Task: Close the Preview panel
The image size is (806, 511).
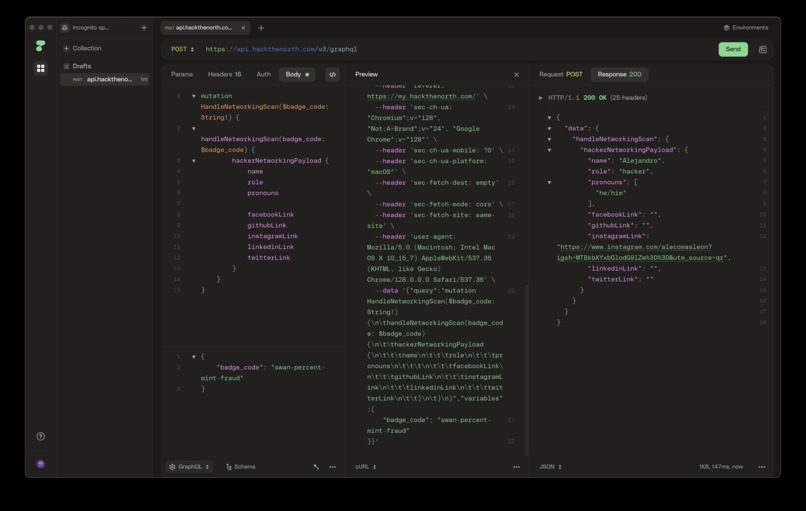Action: click(517, 75)
